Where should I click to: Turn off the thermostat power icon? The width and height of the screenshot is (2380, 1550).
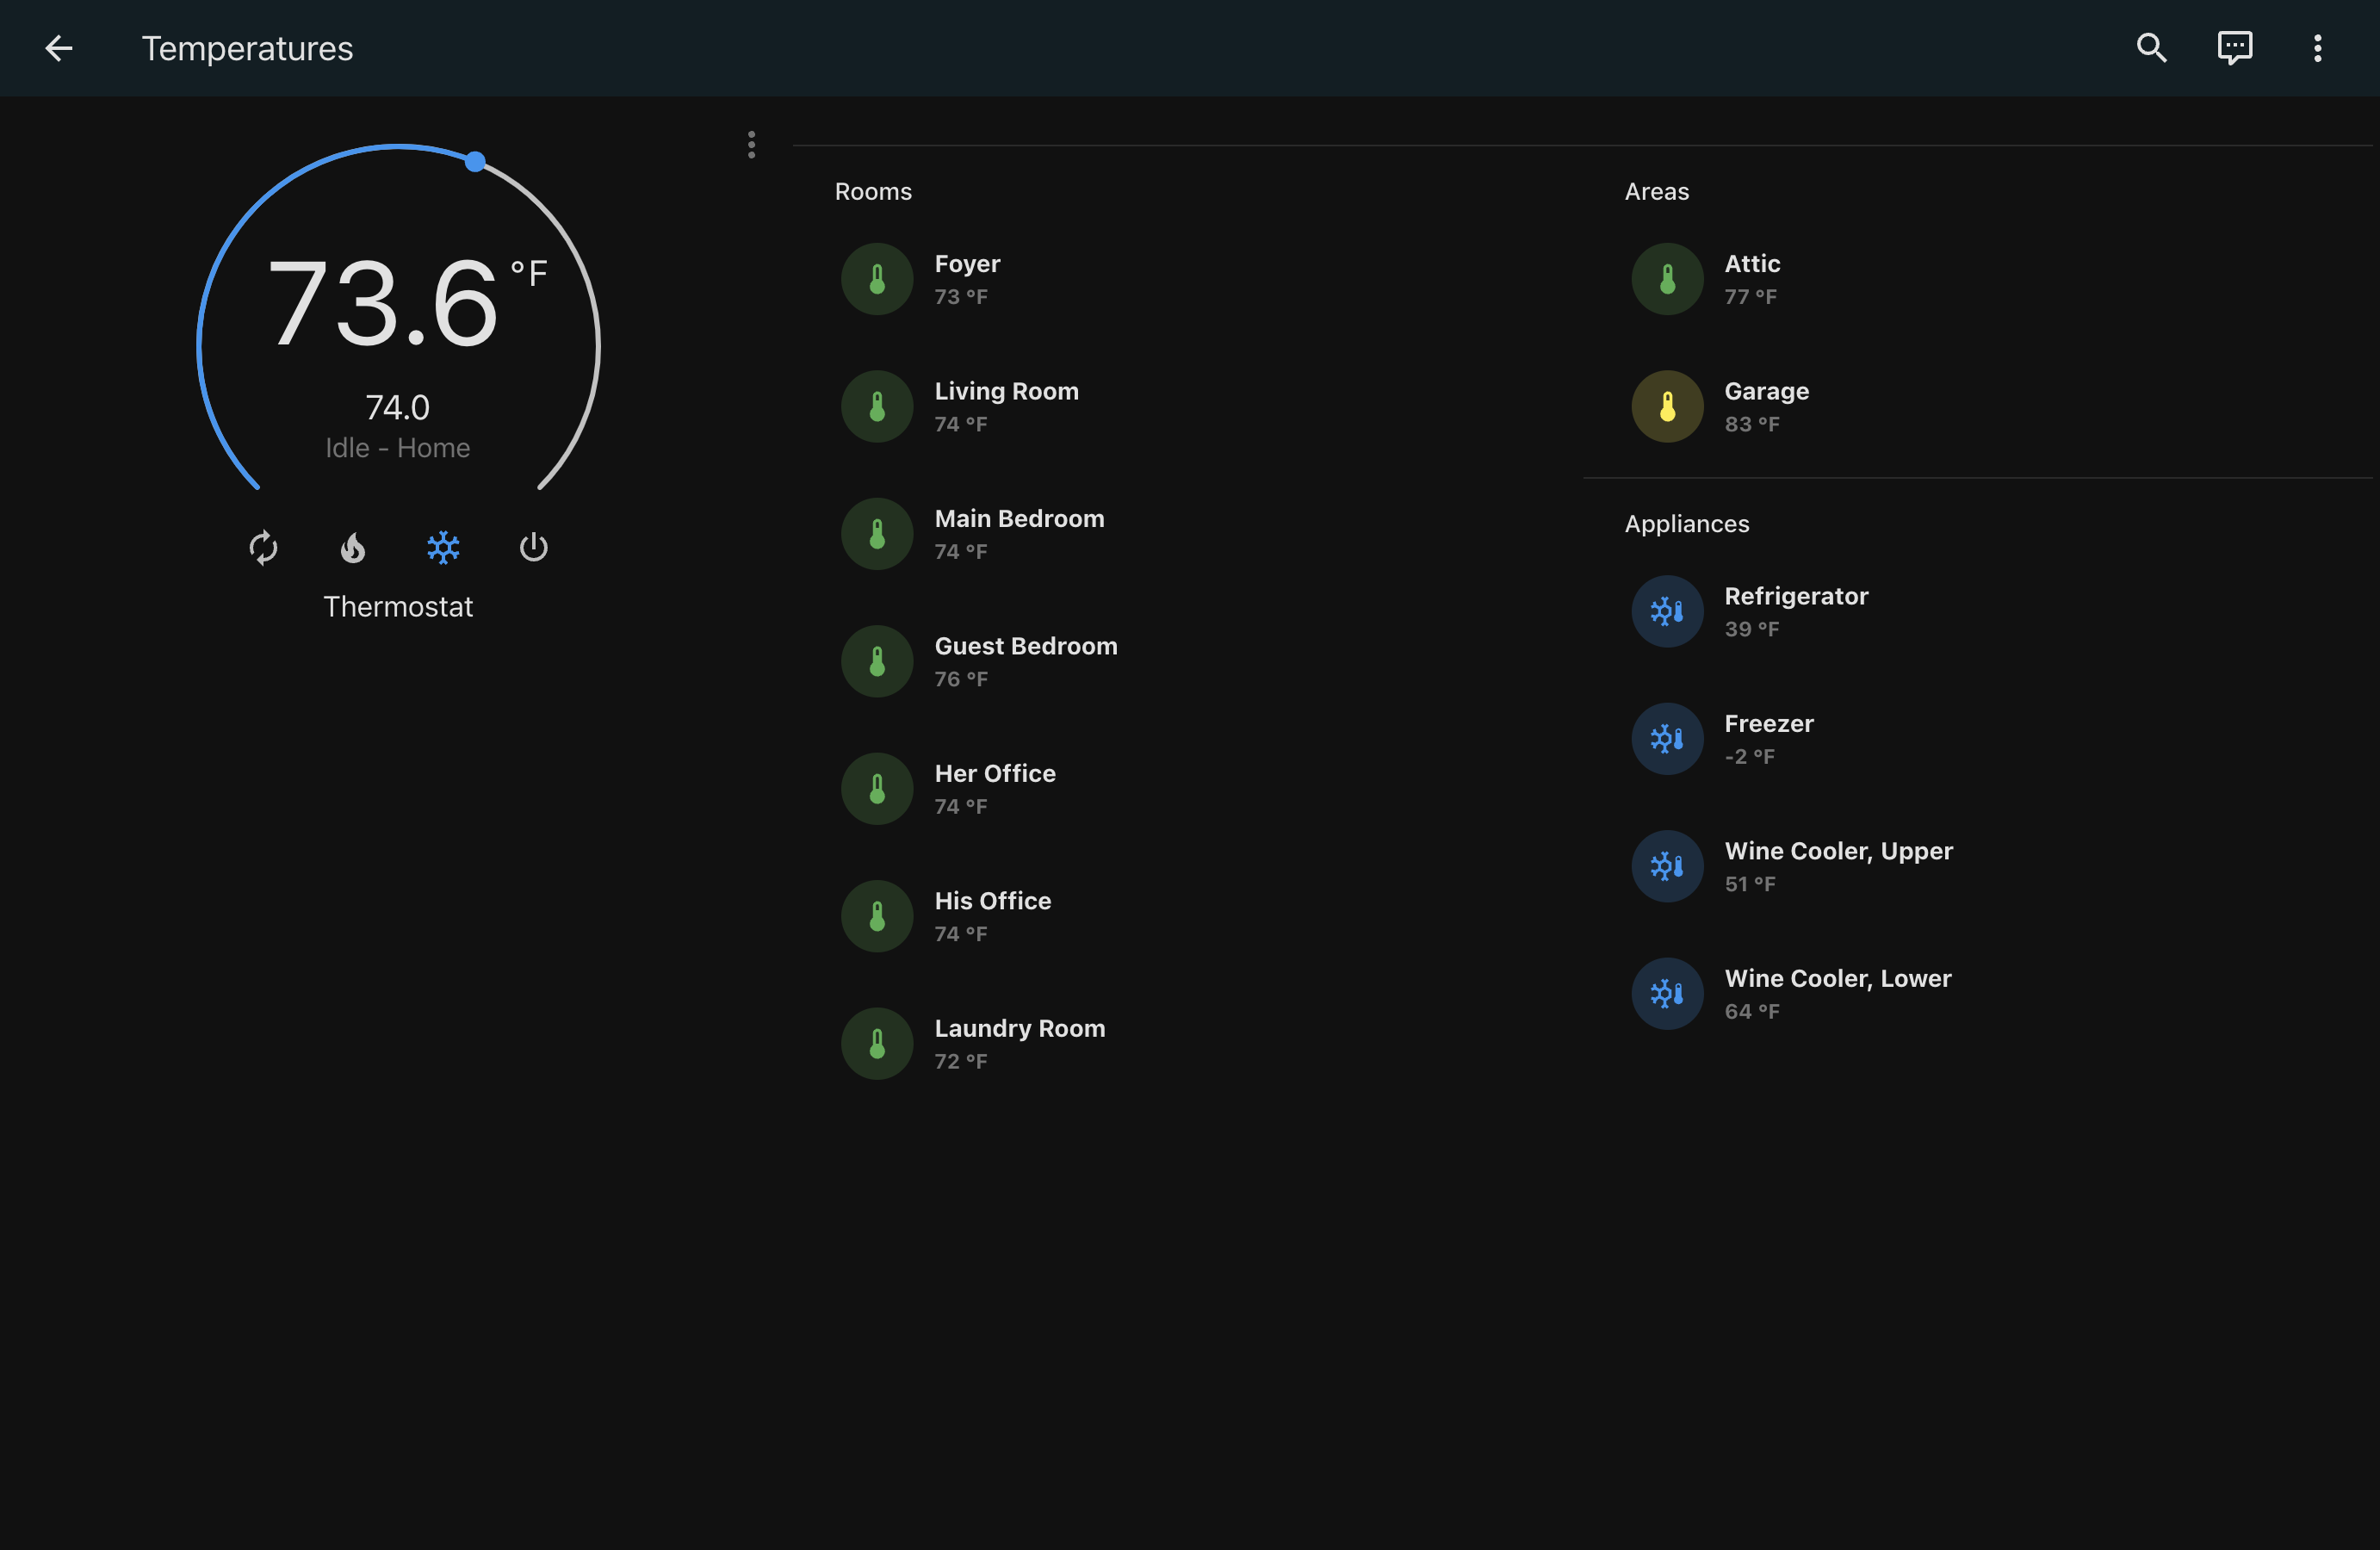pos(533,547)
